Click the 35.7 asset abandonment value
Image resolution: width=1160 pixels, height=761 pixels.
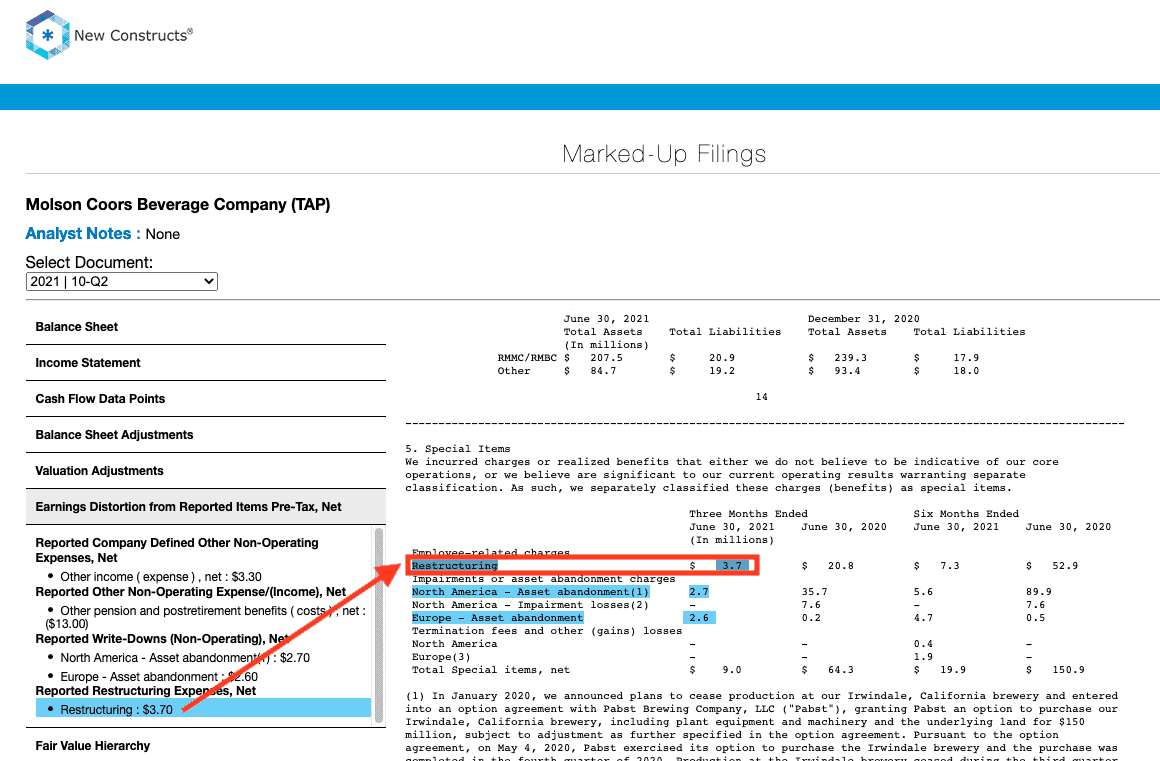tap(814, 592)
